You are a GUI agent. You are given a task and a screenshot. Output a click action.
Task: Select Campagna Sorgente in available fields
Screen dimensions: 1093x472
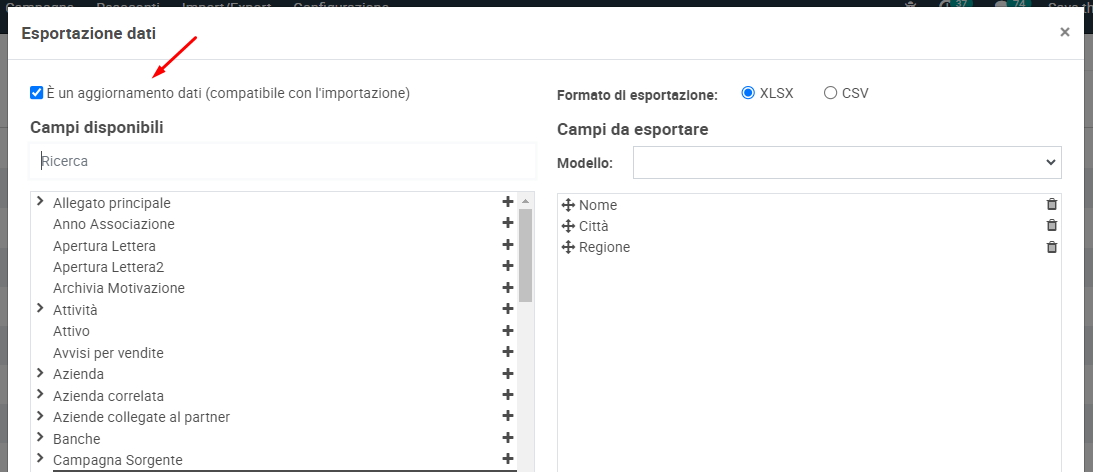(x=118, y=460)
